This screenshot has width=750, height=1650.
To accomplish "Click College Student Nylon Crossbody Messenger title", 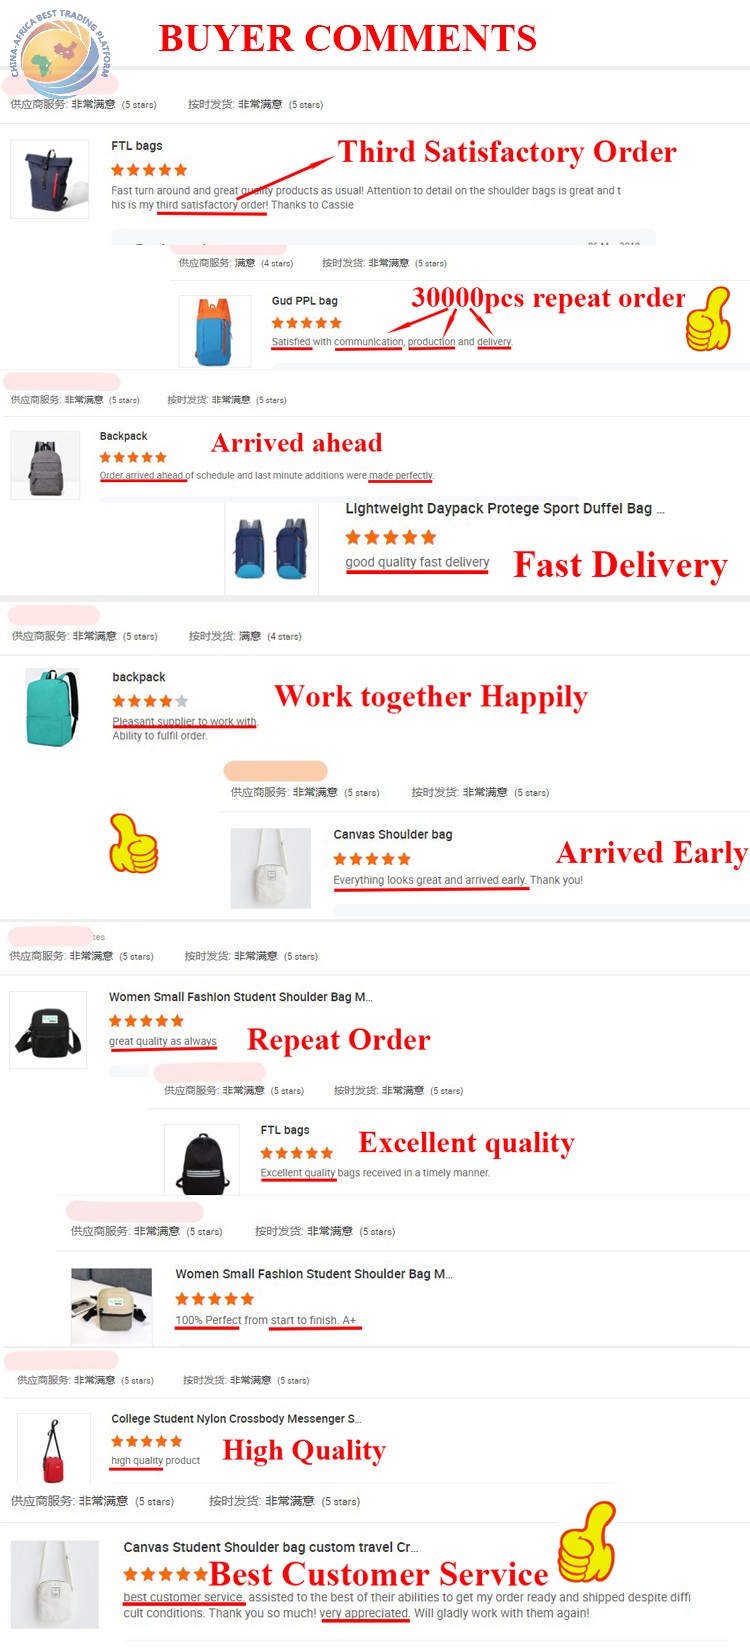I will point(236,1418).
